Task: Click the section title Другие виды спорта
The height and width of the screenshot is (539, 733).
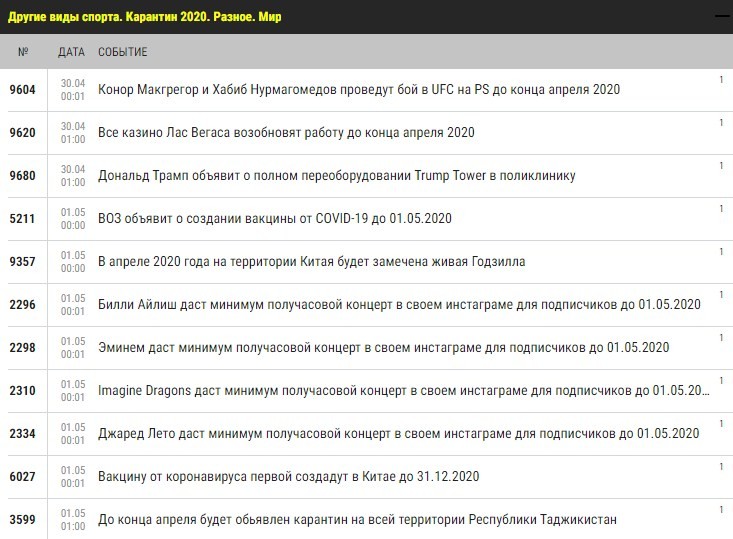Action: coord(145,17)
